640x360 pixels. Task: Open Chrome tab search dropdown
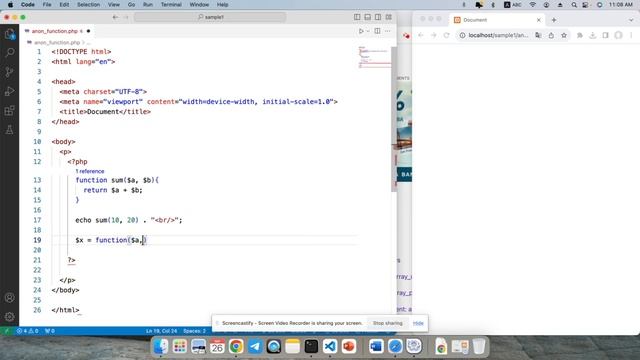point(631,20)
